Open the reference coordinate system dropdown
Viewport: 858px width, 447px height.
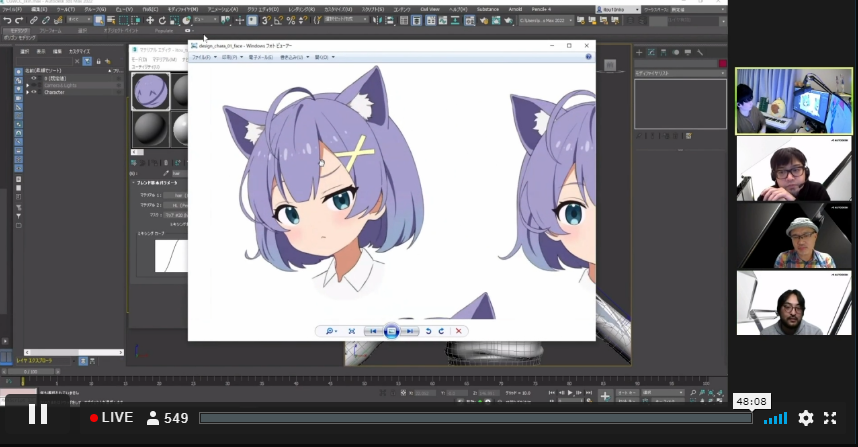tap(206, 20)
